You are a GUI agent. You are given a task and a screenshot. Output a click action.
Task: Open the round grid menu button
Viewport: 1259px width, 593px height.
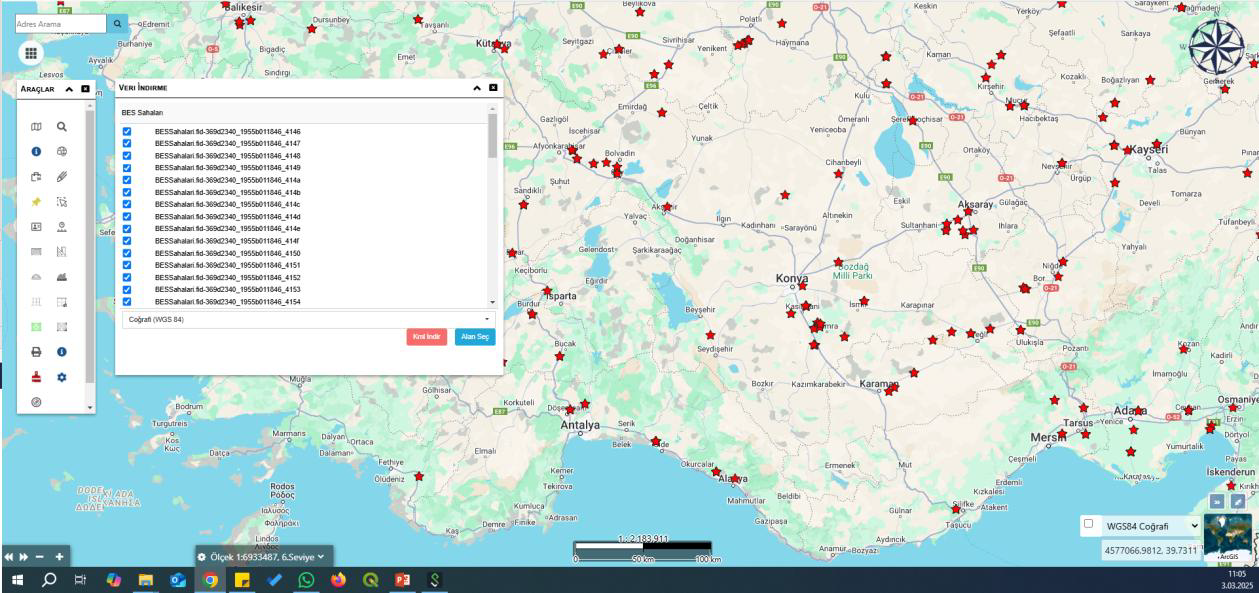tap(31, 54)
